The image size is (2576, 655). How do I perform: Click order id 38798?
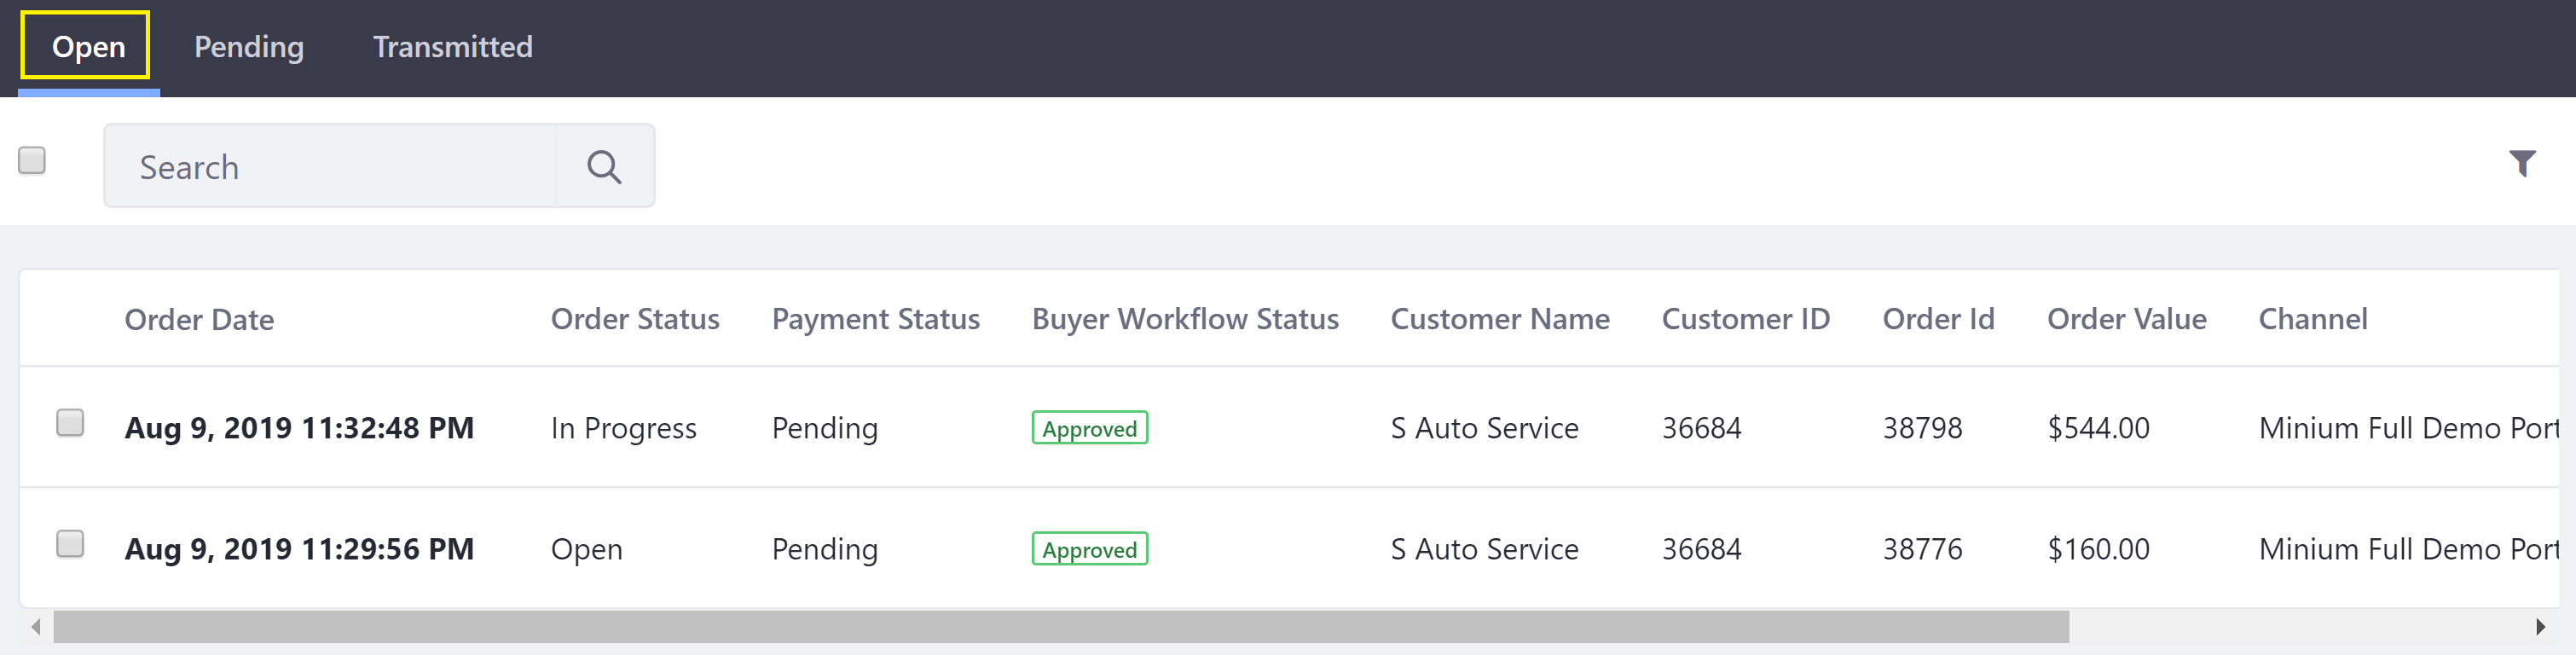pos(1922,428)
